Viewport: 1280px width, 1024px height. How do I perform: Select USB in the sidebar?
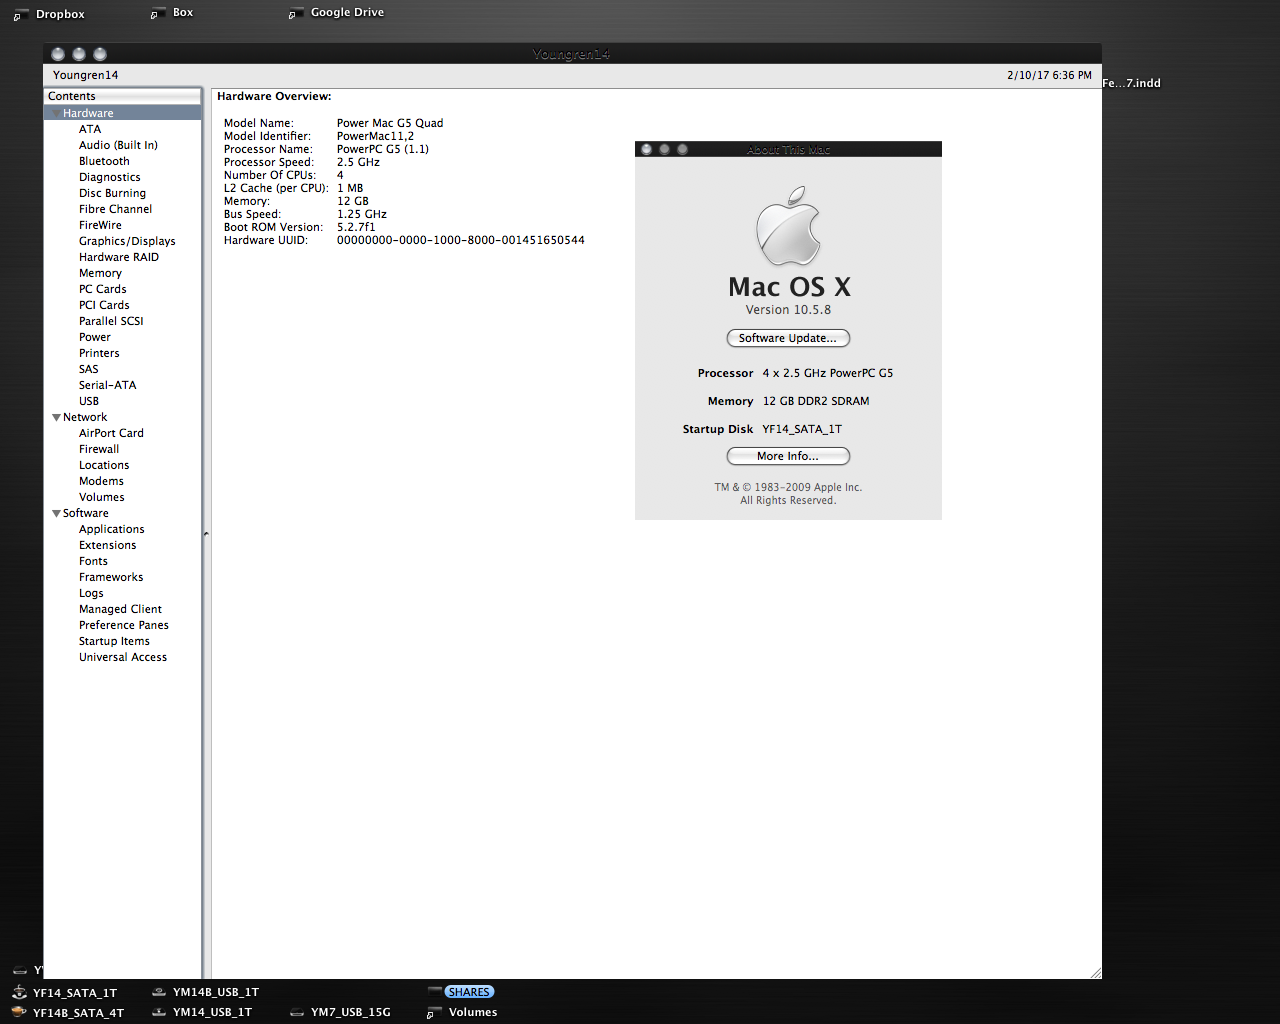(x=89, y=401)
